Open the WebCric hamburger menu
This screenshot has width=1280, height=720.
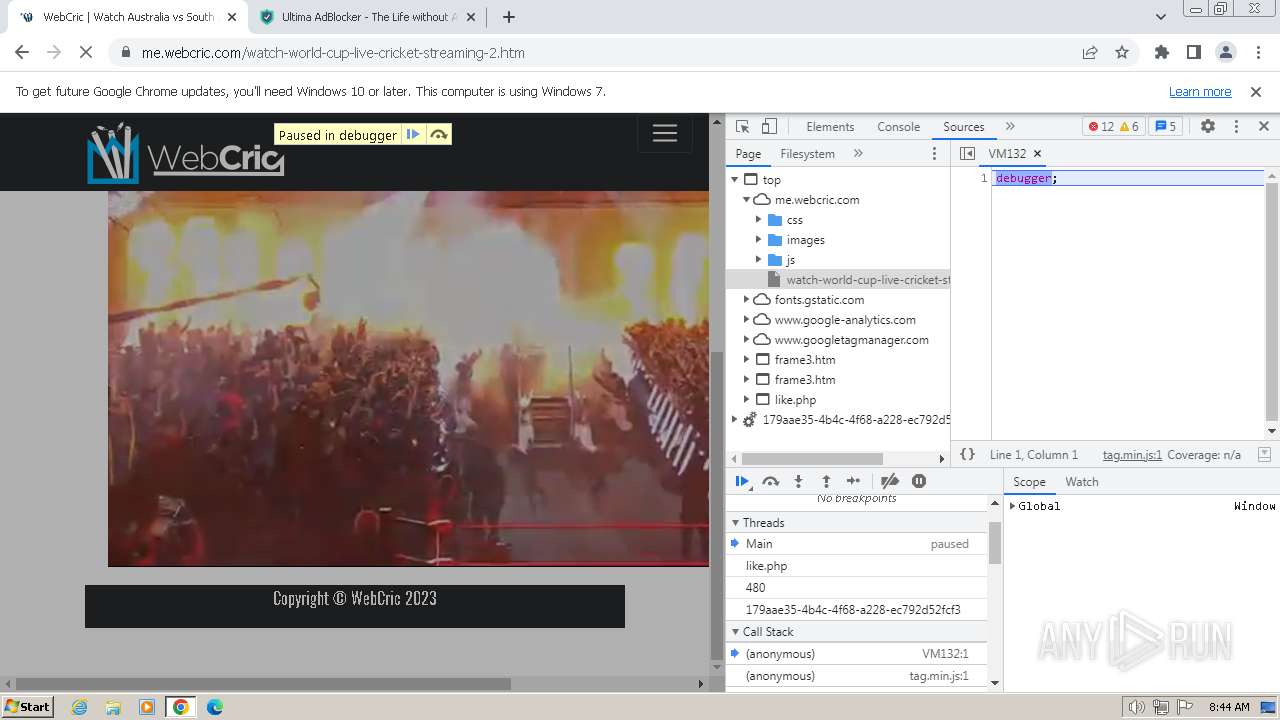[x=665, y=134]
